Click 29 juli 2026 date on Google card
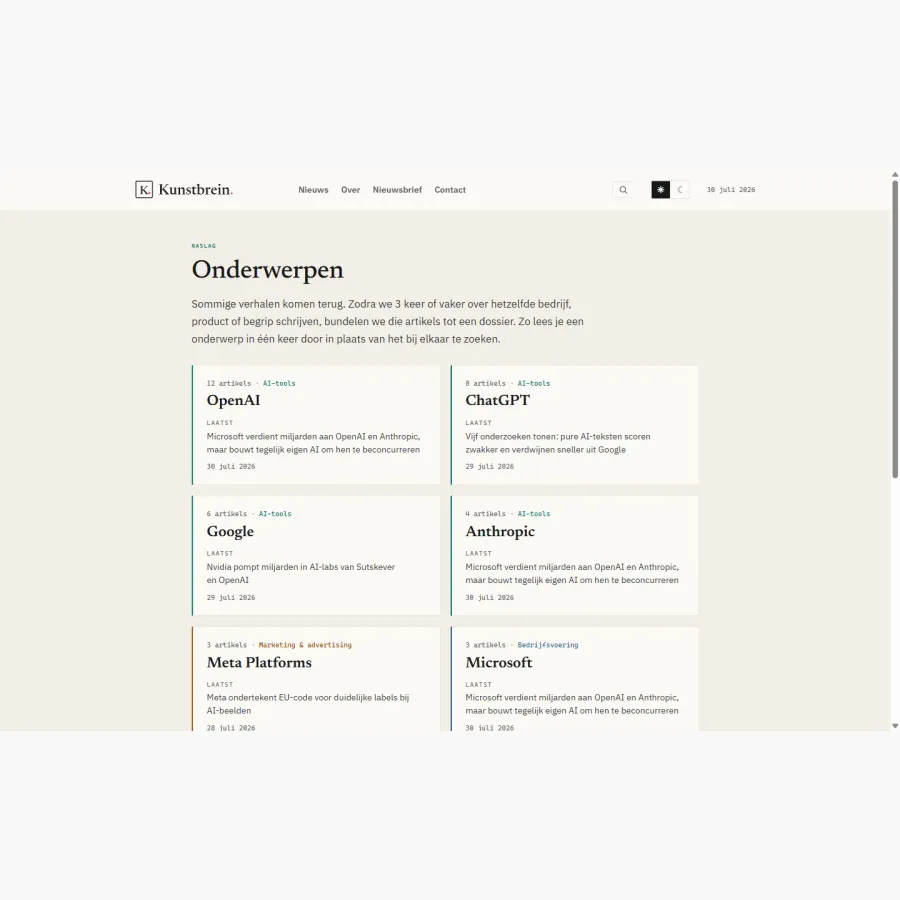This screenshot has width=900, height=900. pos(231,598)
